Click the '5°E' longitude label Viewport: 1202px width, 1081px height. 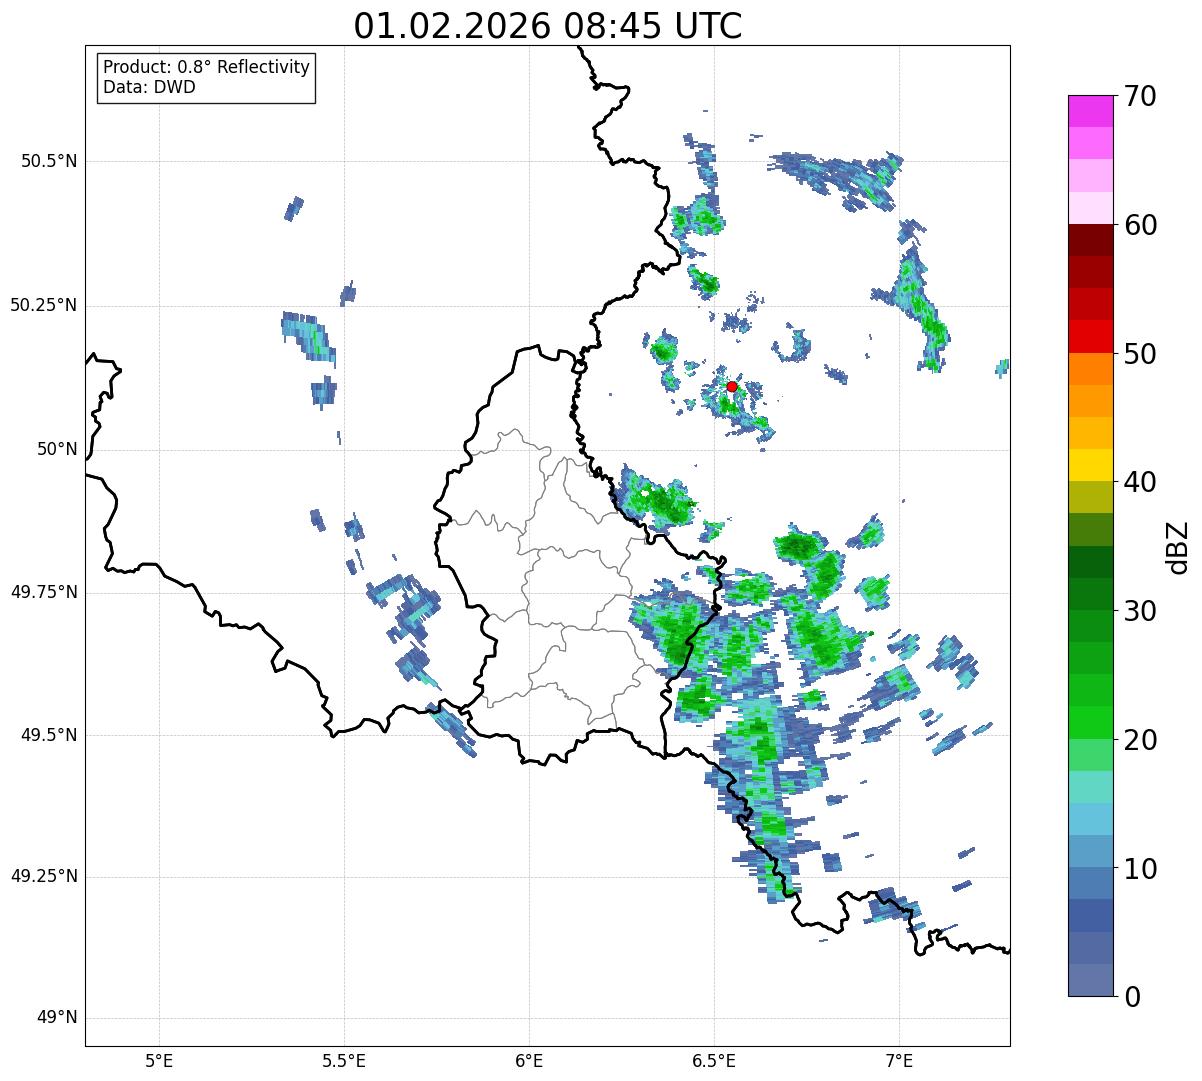(x=159, y=1060)
